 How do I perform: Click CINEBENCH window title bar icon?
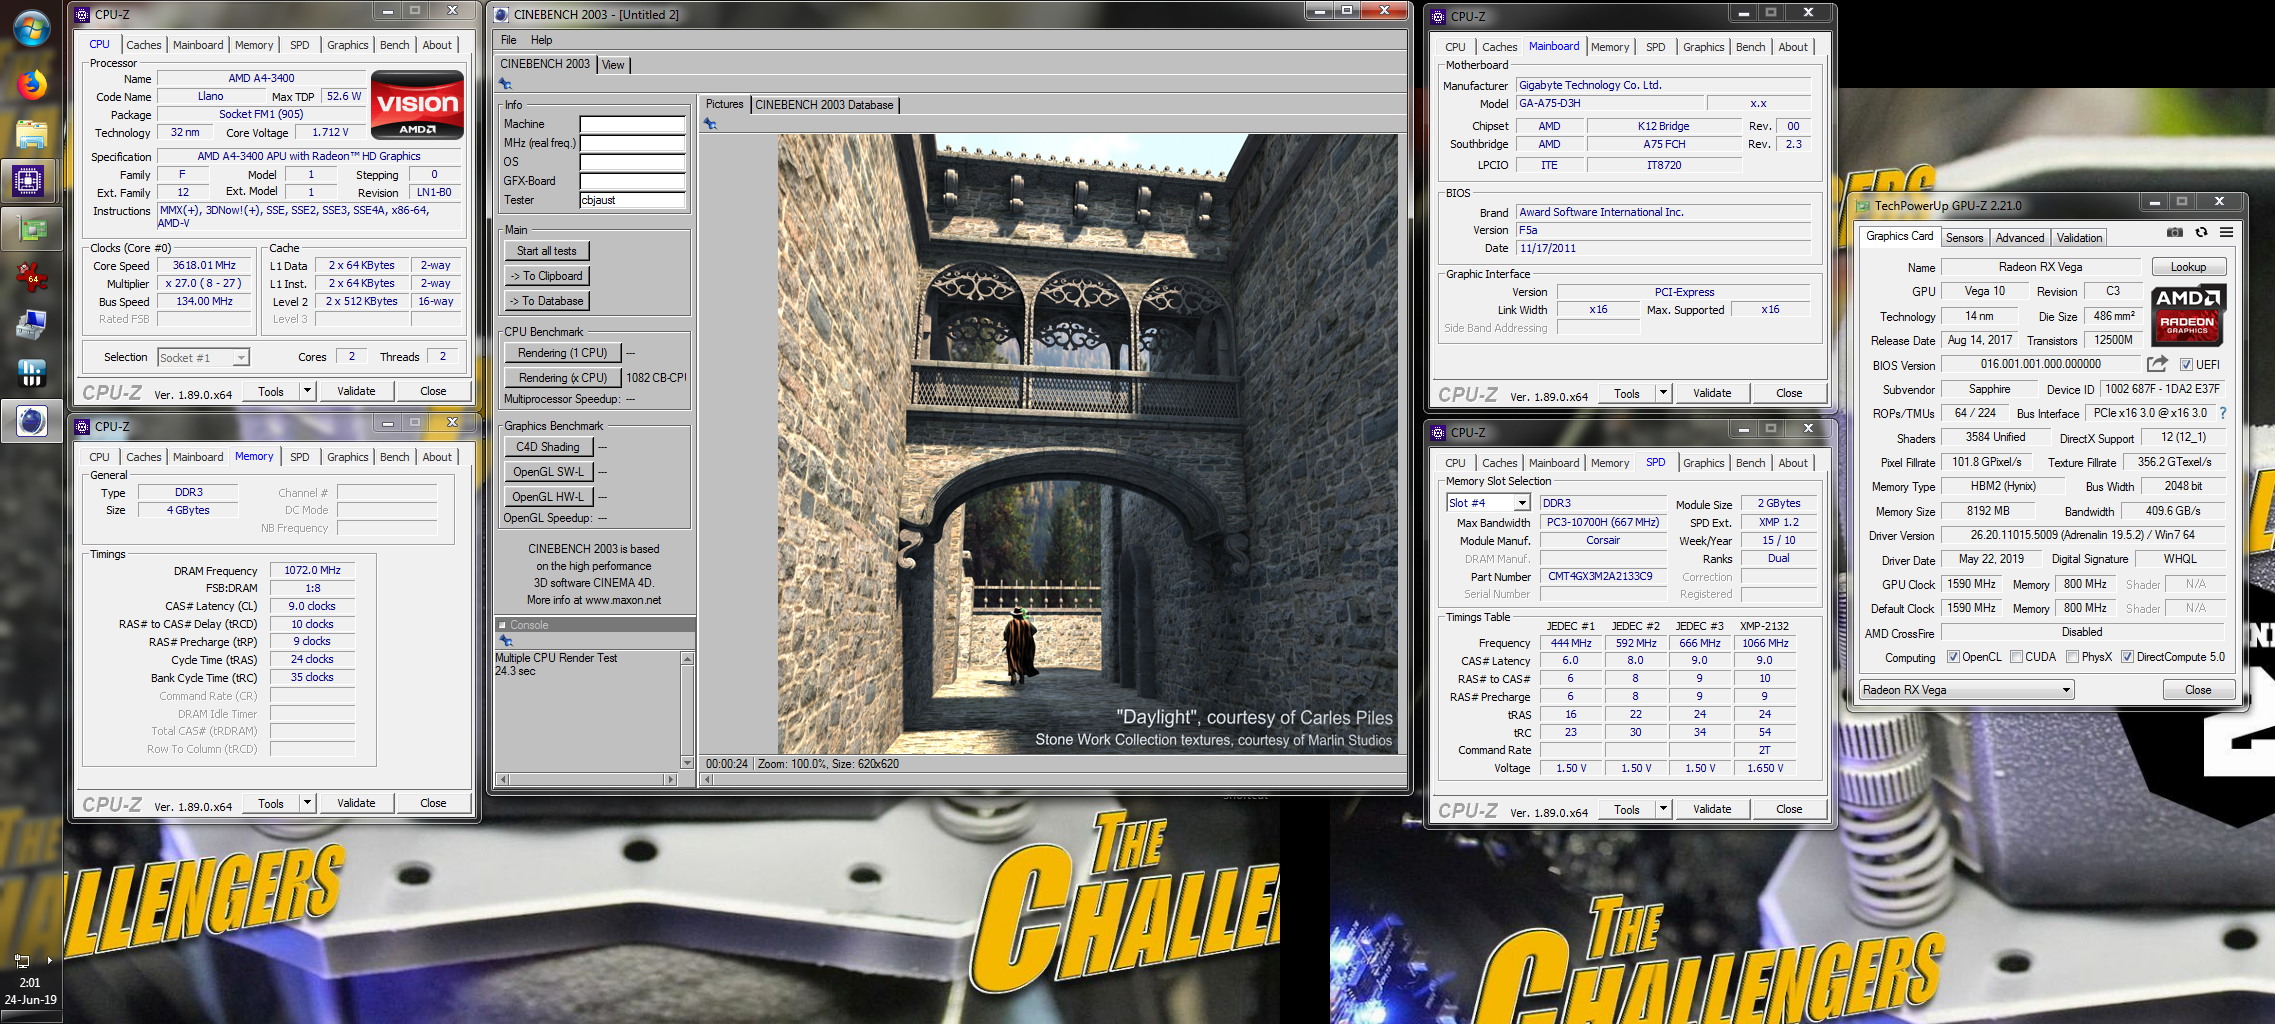click(502, 14)
